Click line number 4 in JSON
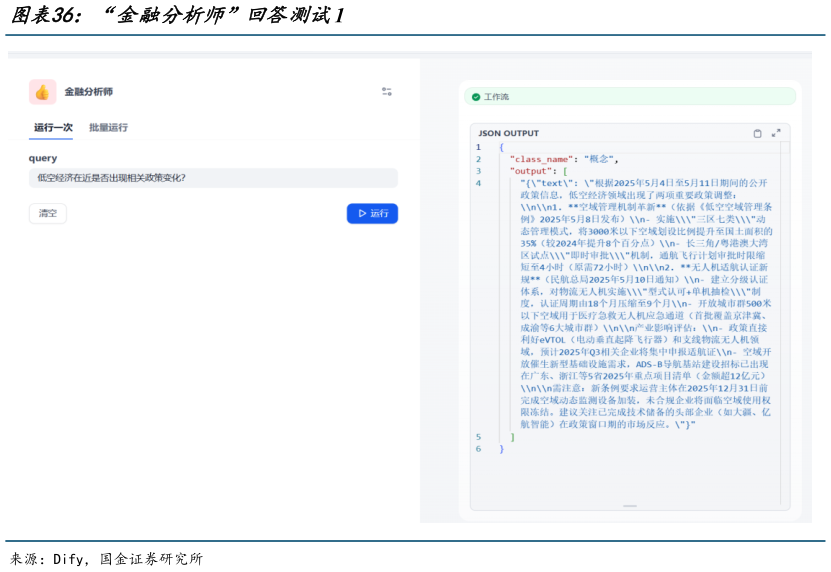Image resolution: width=831 pixels, height=572 pixels. coord(479,183)
